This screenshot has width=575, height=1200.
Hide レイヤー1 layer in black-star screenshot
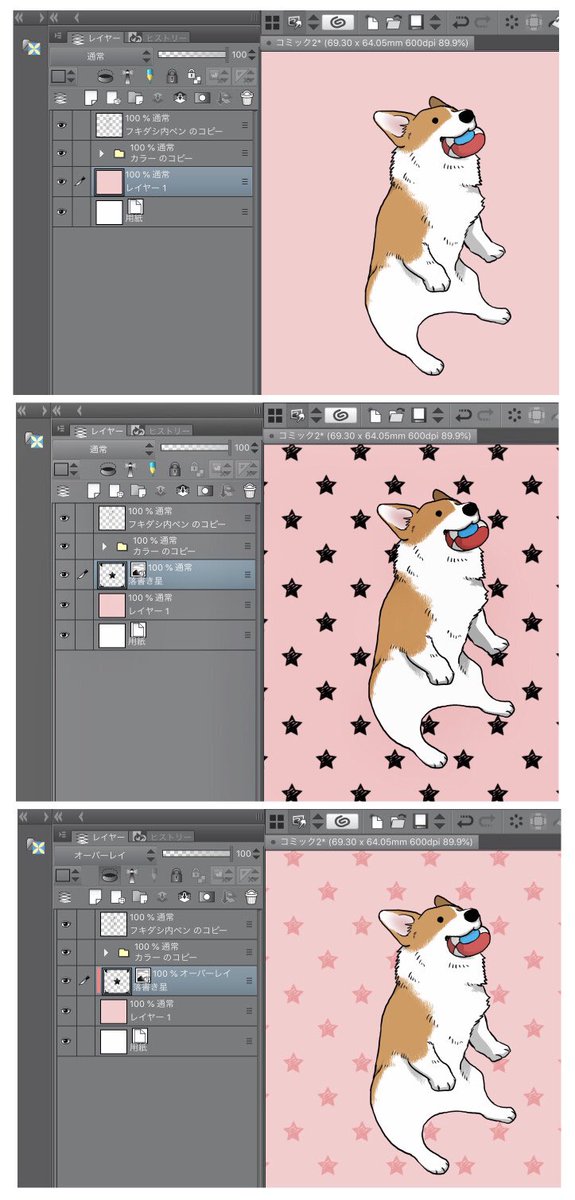(62, 603)
